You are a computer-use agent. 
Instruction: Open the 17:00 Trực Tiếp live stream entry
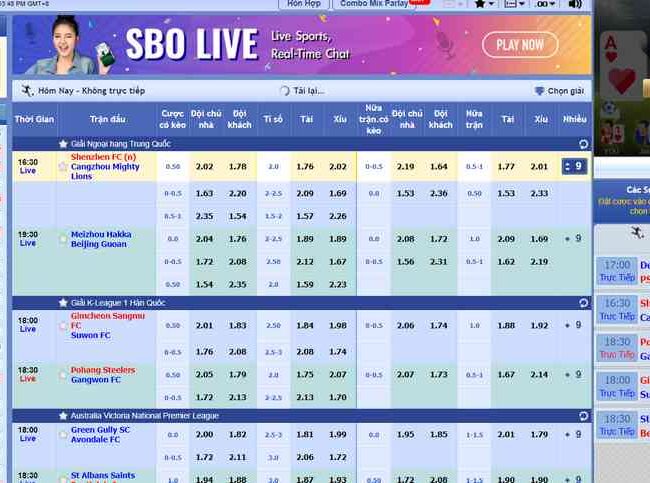617,271
